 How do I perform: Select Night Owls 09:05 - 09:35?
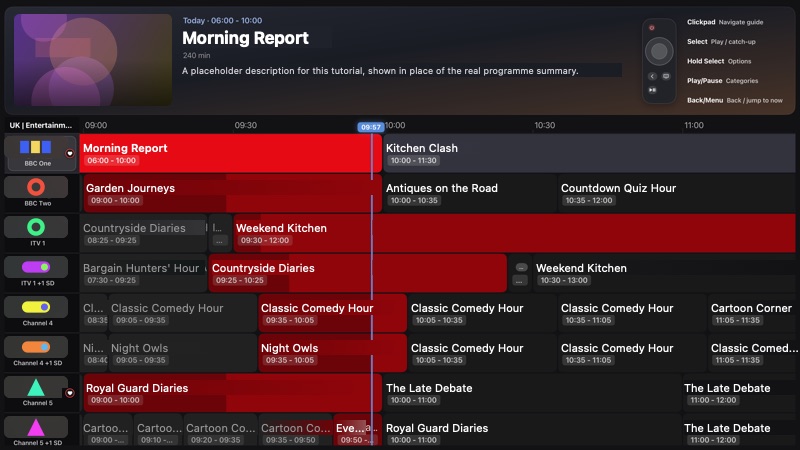click(x=182, y=353)
